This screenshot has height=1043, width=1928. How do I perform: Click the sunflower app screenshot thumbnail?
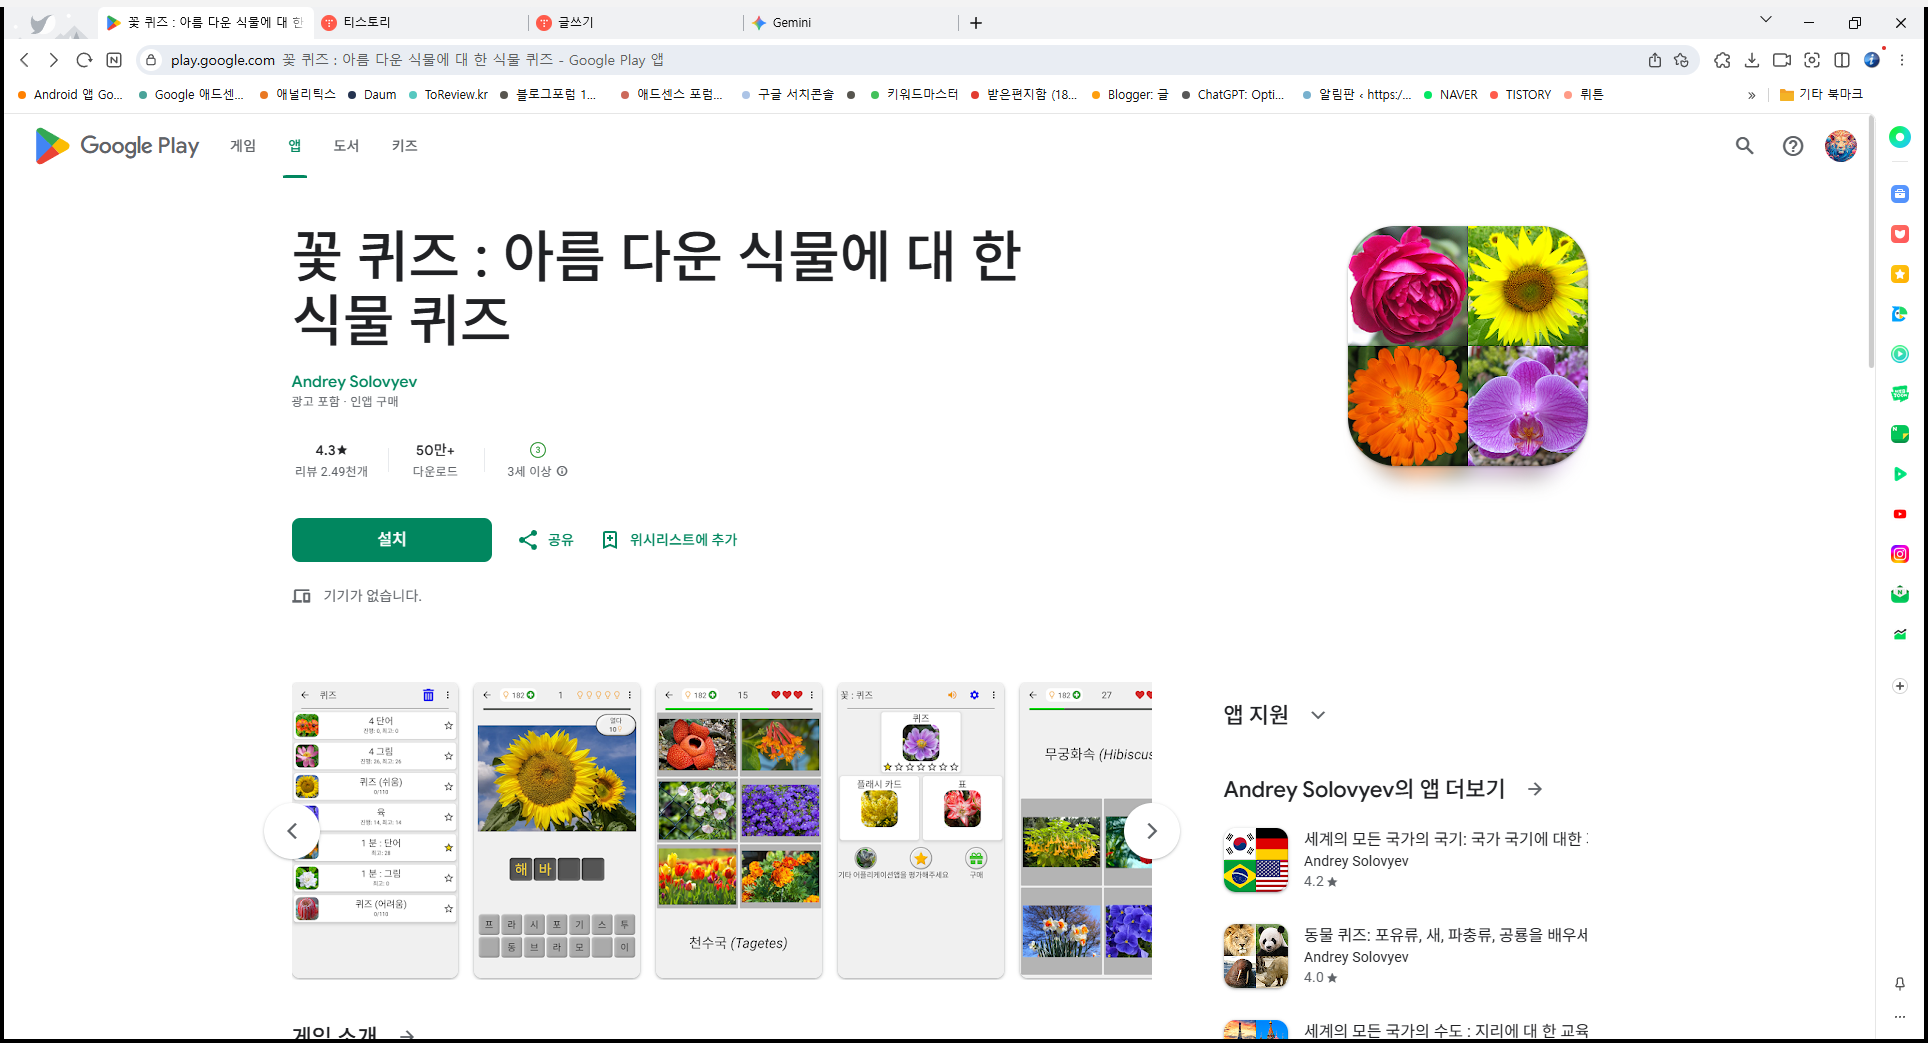(x=556, y=830)
